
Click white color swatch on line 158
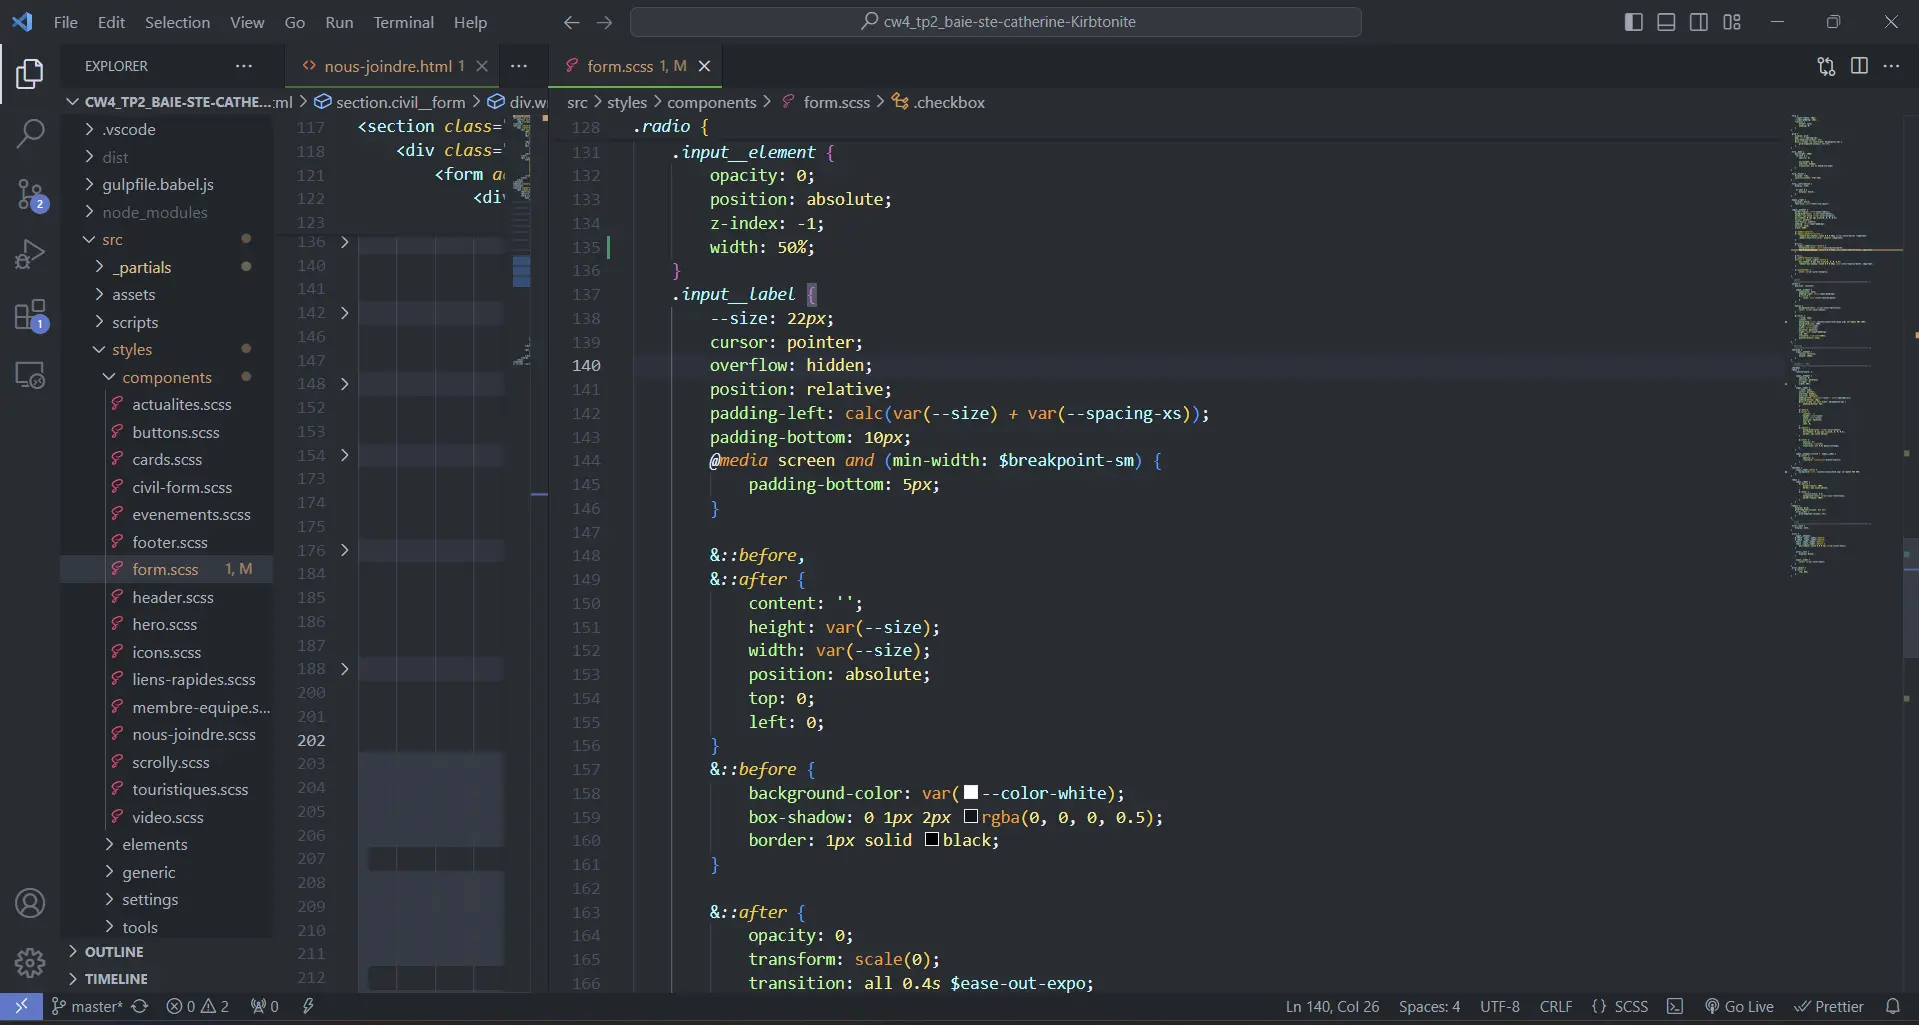970,793
